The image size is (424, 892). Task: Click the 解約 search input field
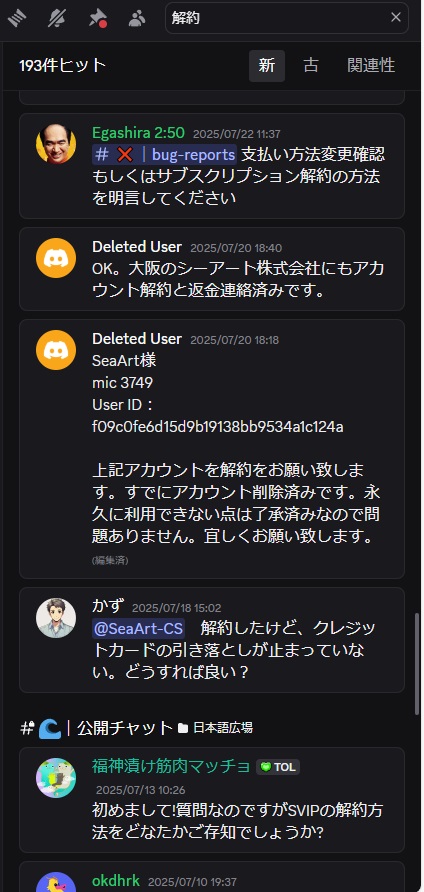coord(279,18)
